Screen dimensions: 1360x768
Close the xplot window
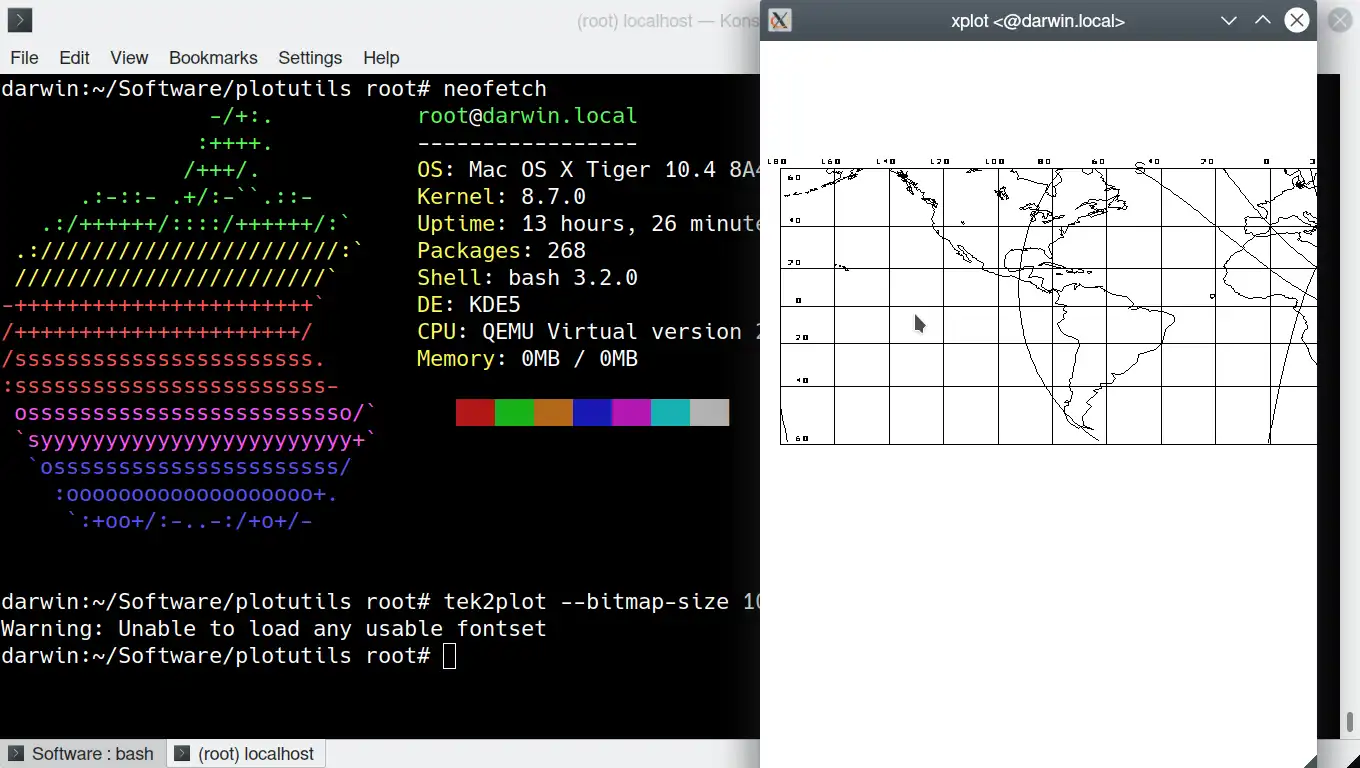1297,20
